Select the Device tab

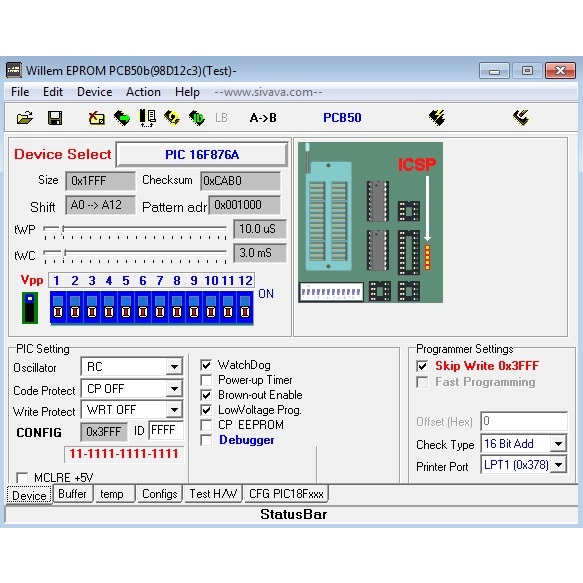29,495
